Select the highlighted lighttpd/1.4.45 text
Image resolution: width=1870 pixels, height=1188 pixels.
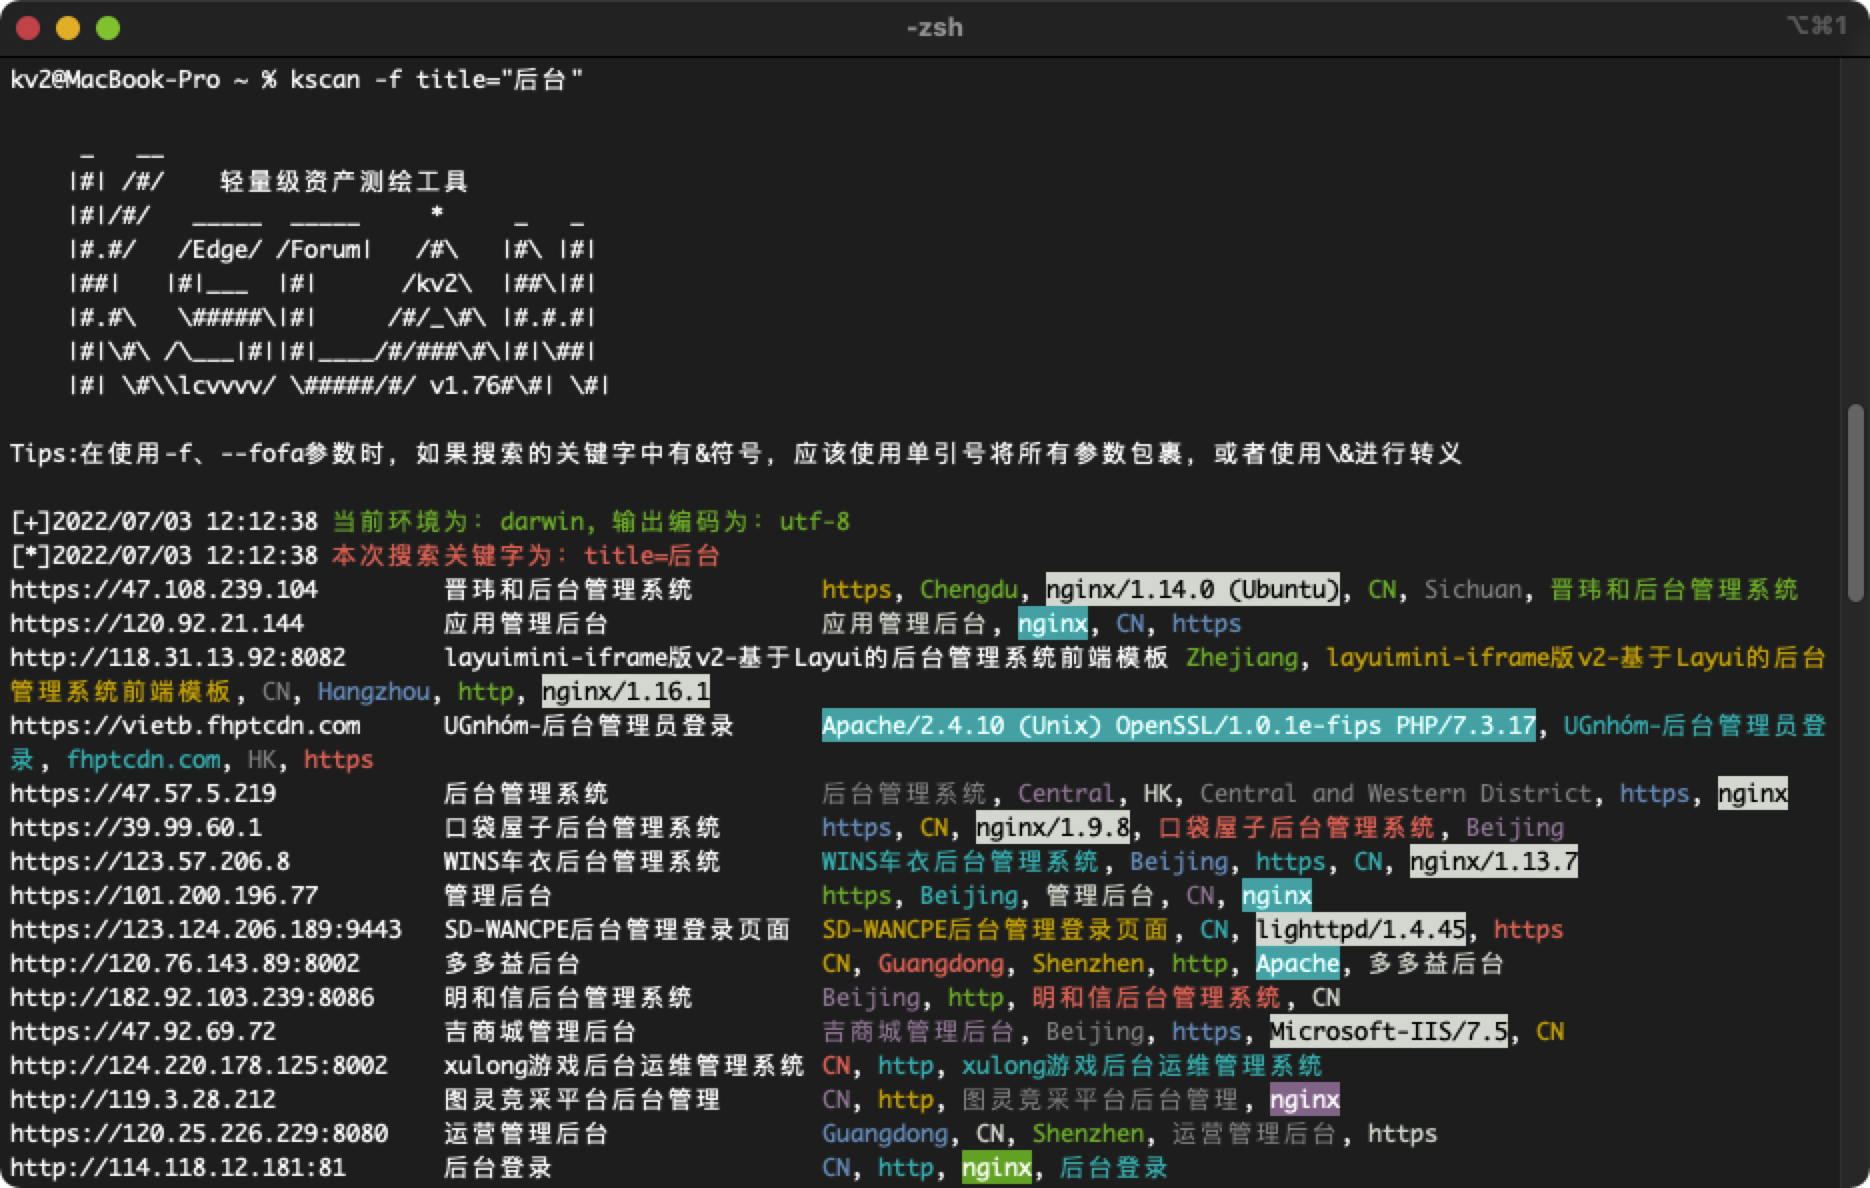point(1360,929)
